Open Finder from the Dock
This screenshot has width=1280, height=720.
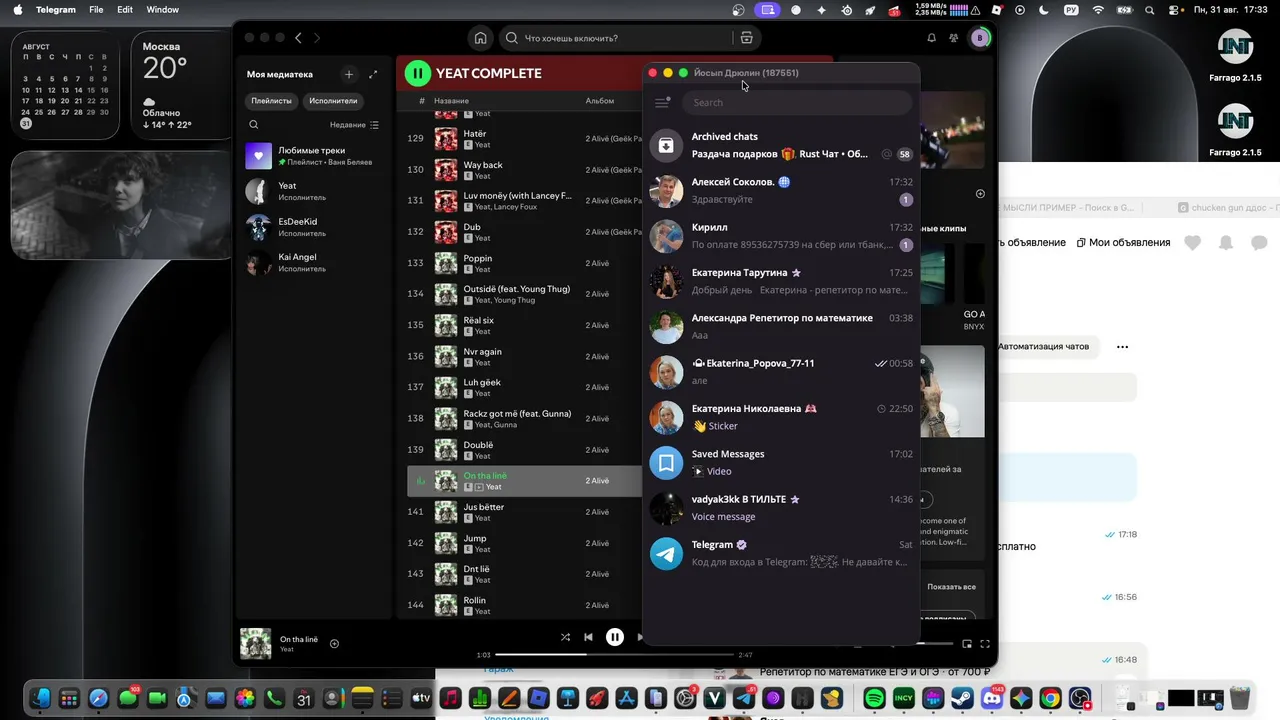(x=39, y=699)
